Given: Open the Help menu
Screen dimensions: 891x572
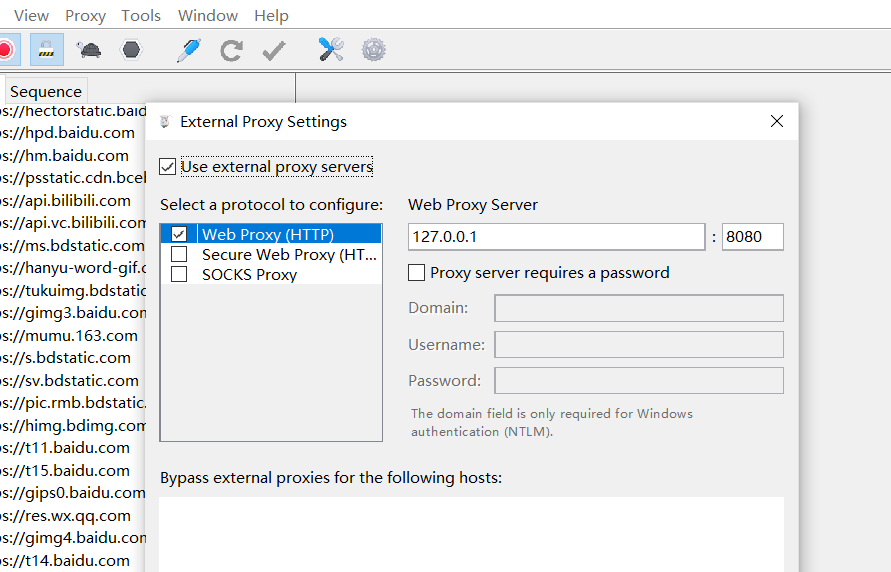Looking at the screenshot, I should tap(271, 15).
